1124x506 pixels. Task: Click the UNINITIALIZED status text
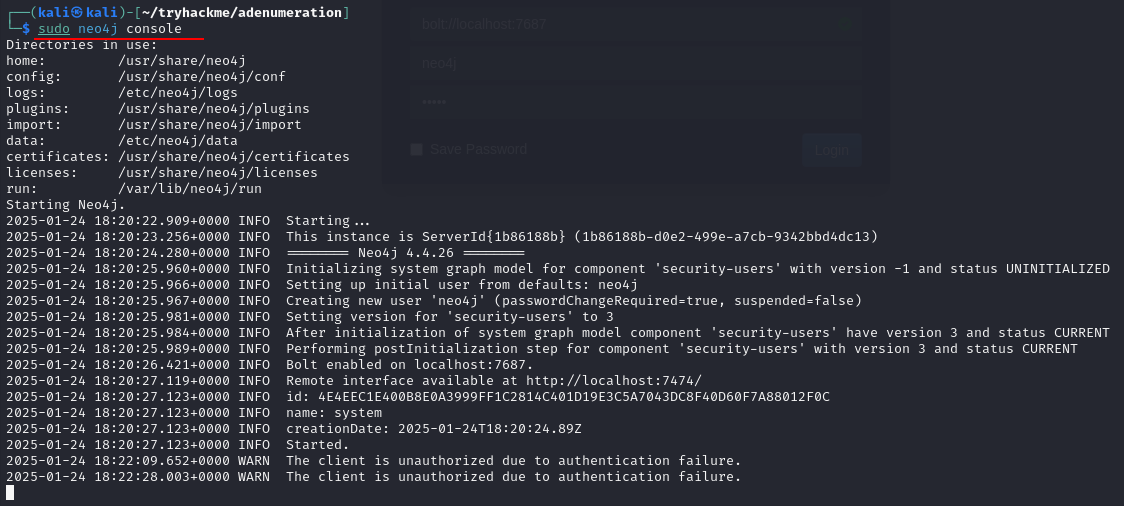[1057, 269]
